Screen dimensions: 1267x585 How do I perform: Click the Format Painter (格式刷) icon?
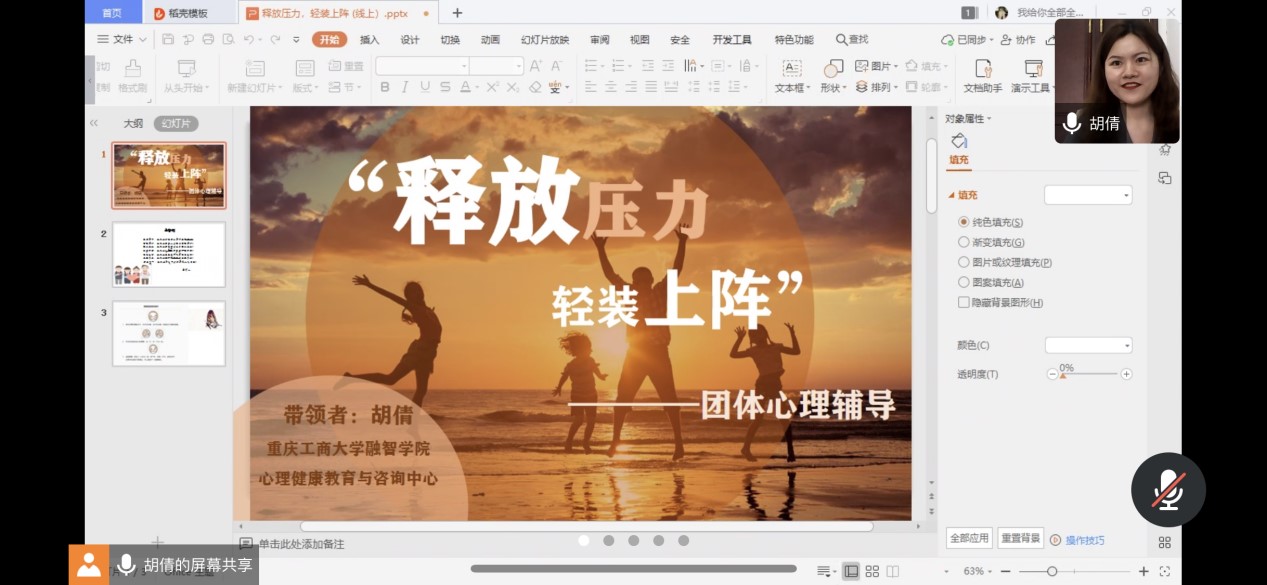click(132, 76)
